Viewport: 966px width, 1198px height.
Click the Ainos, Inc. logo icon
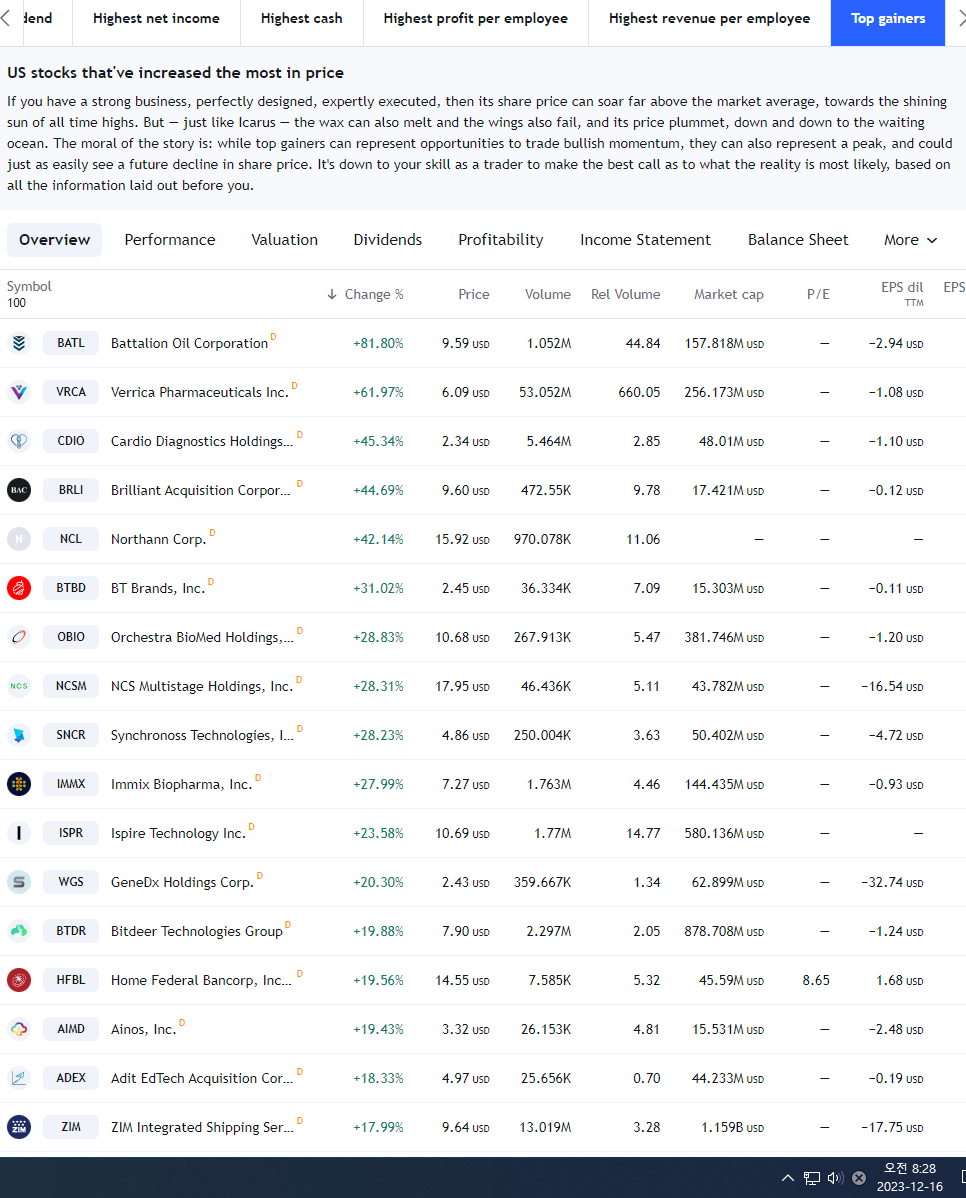19,1028
